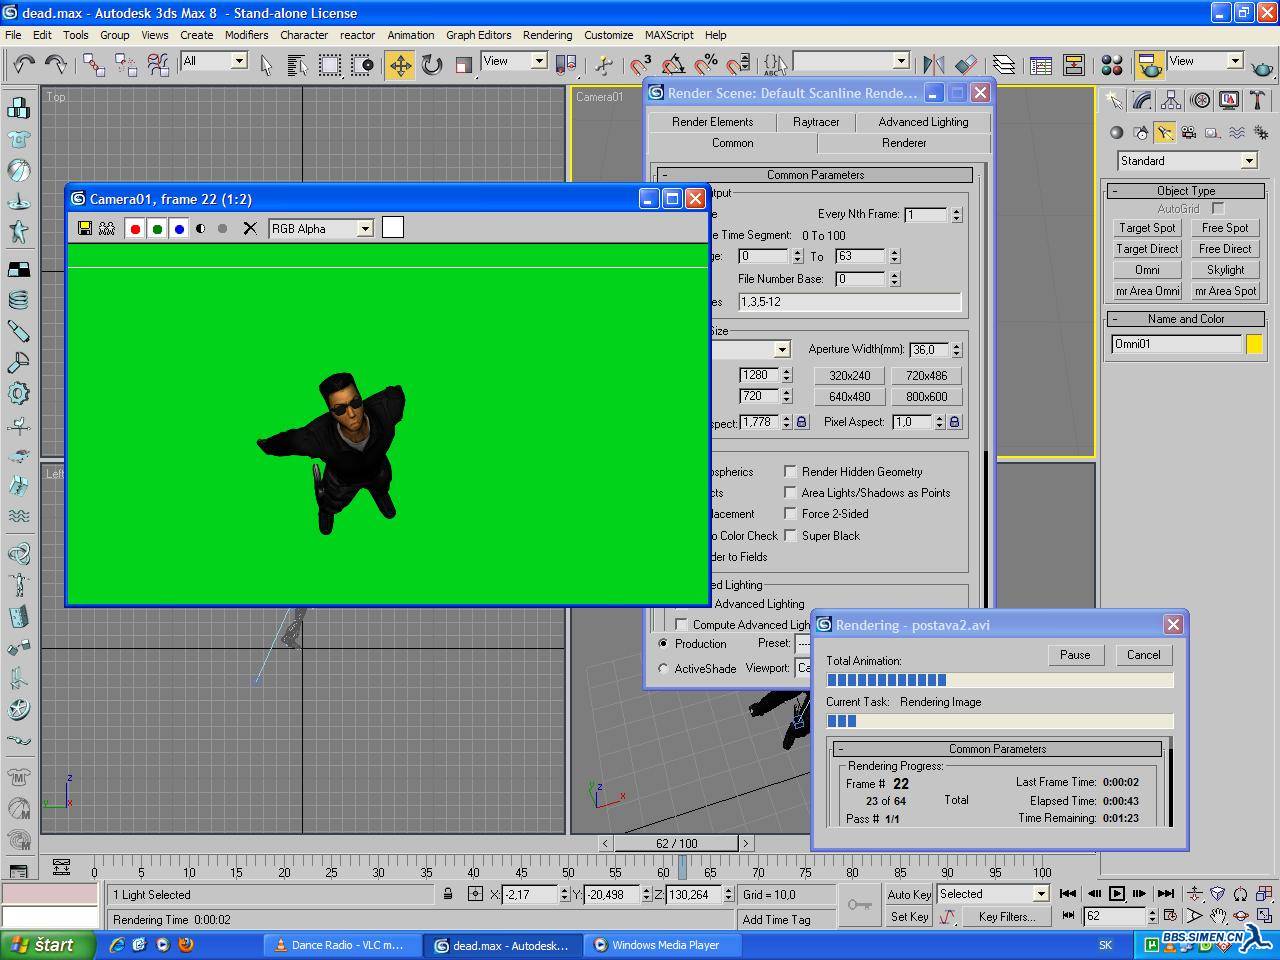
Task: Switch to the Modify command panel tab
Action: 1142,100
